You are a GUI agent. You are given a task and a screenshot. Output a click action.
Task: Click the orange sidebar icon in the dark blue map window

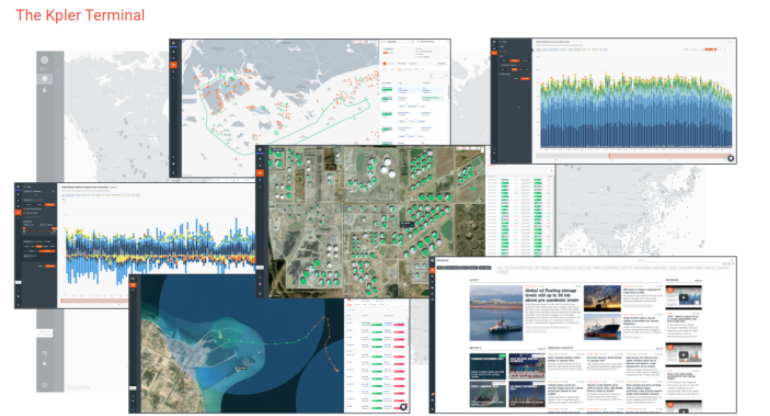[133, 285]
